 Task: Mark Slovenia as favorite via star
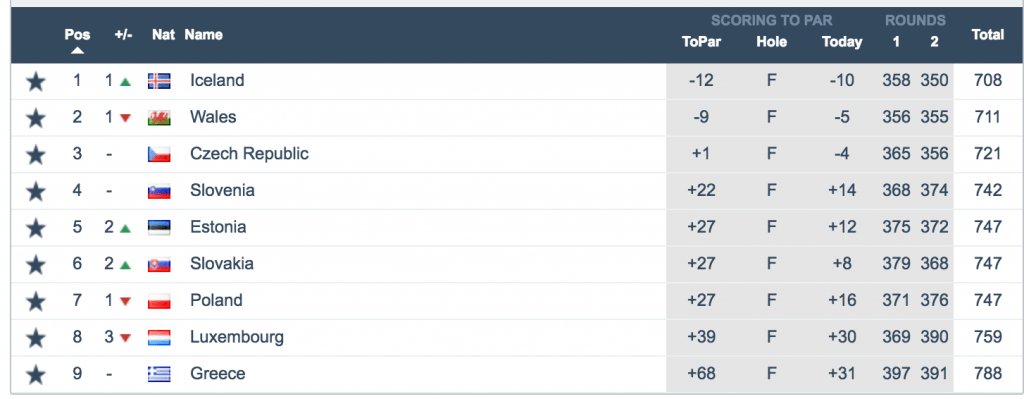coord(36,191)
